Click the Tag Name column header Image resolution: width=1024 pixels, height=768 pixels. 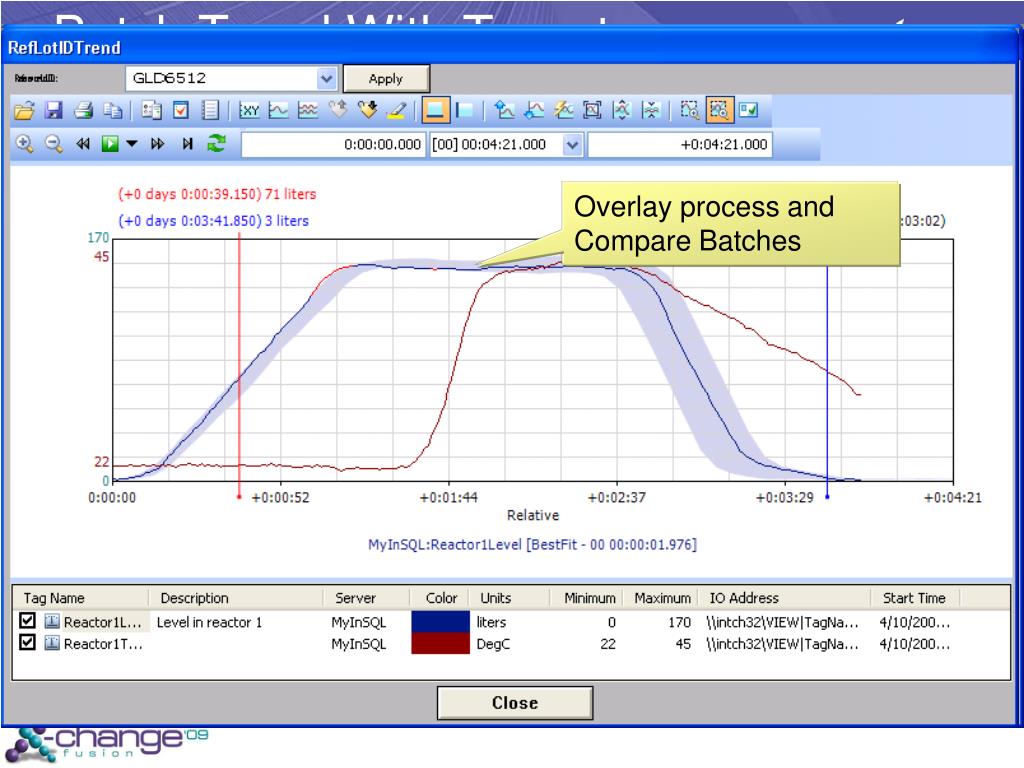[81, 598]
